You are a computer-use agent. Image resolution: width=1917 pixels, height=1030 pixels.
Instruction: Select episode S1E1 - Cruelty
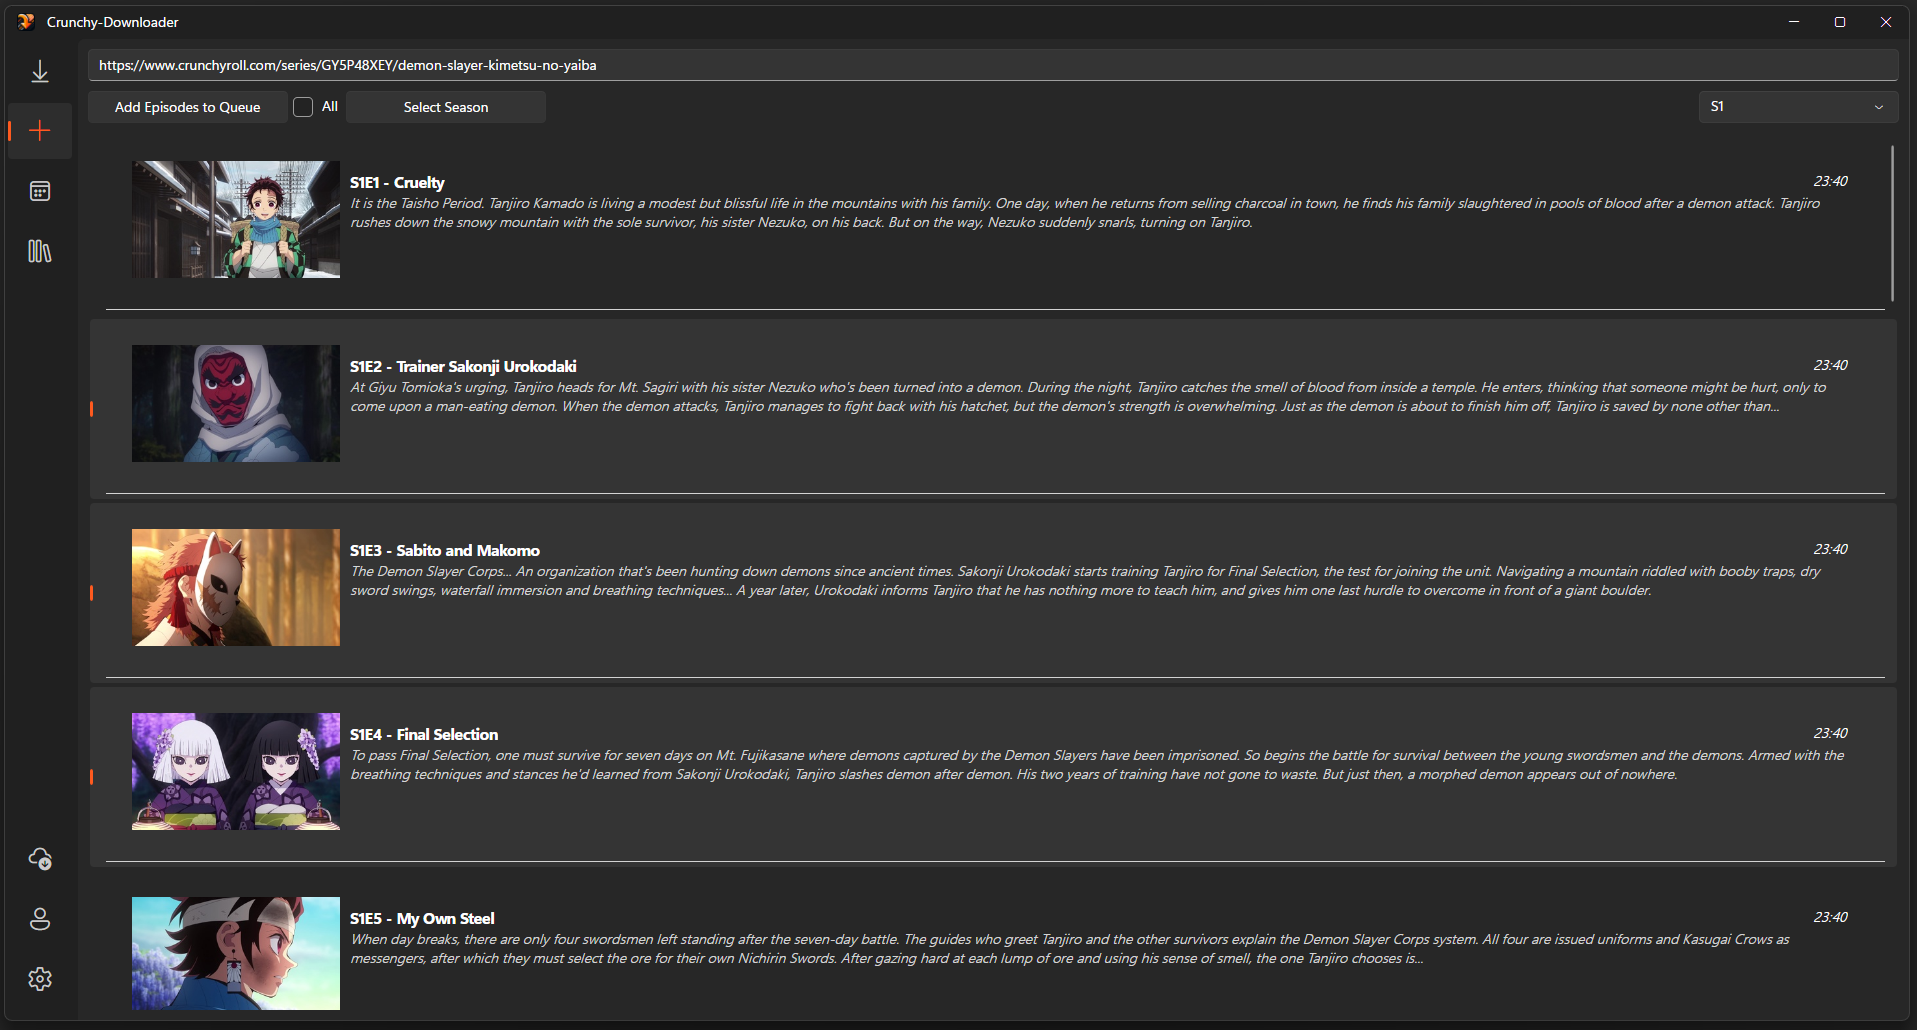[397, 182]
